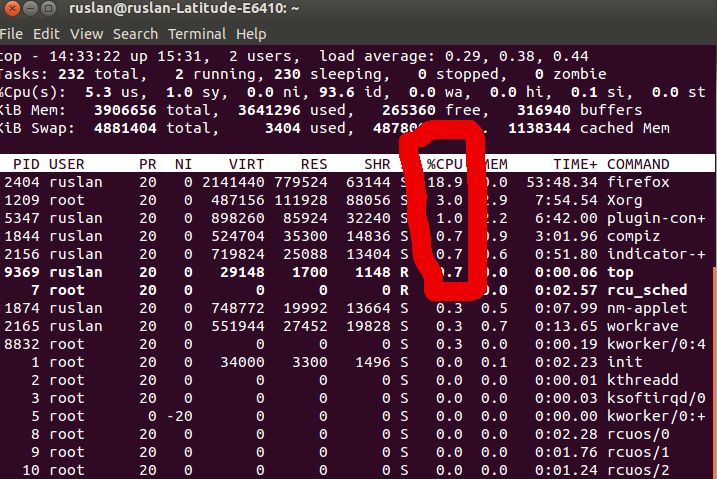The height and width of the screenshot is (479, 717).
Task: Click the Mem used value 3641296
Action: tap(269, 110)
